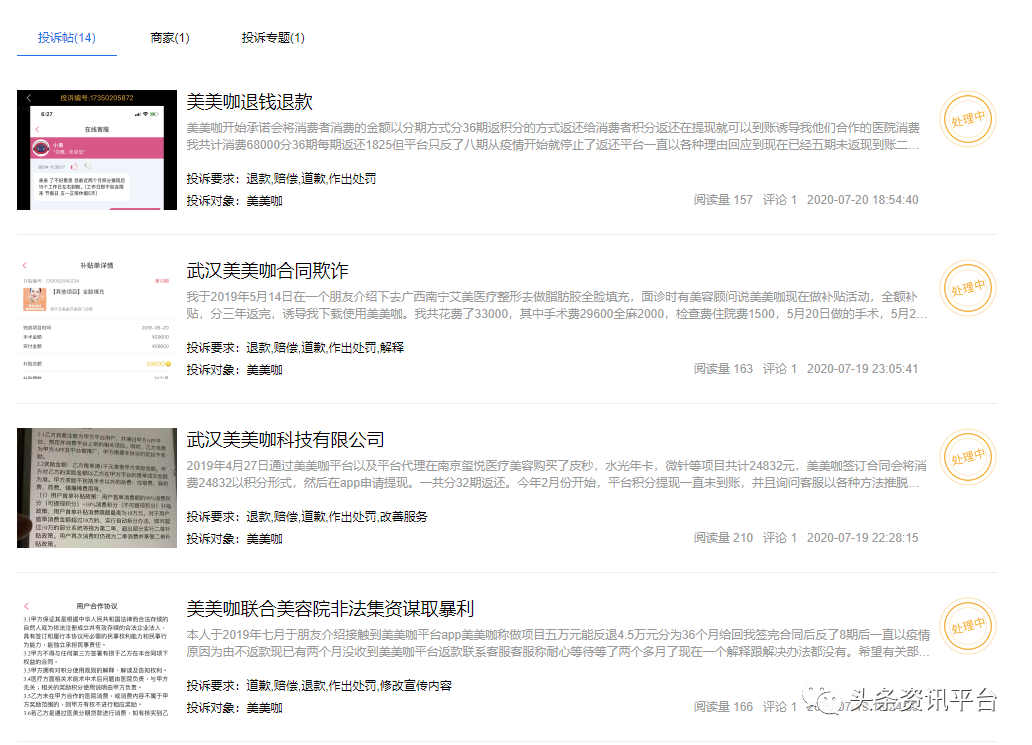Click 阅读量 163 on second complaint
This screenshot has height=745, width=1032.
[x=723, y=369]
